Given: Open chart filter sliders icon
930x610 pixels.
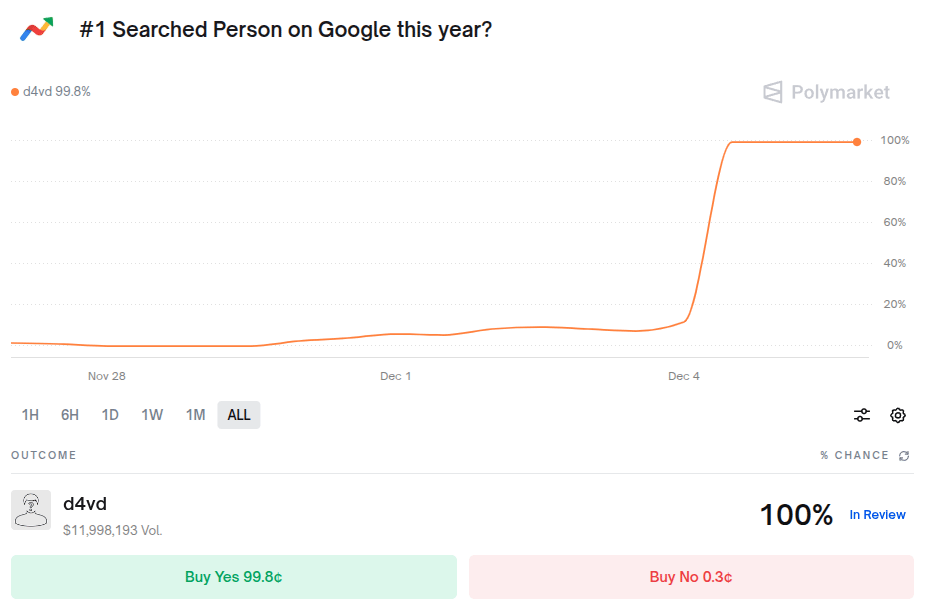Looking at the screenshot, I should pyautogui.click(x=862, y=415).
